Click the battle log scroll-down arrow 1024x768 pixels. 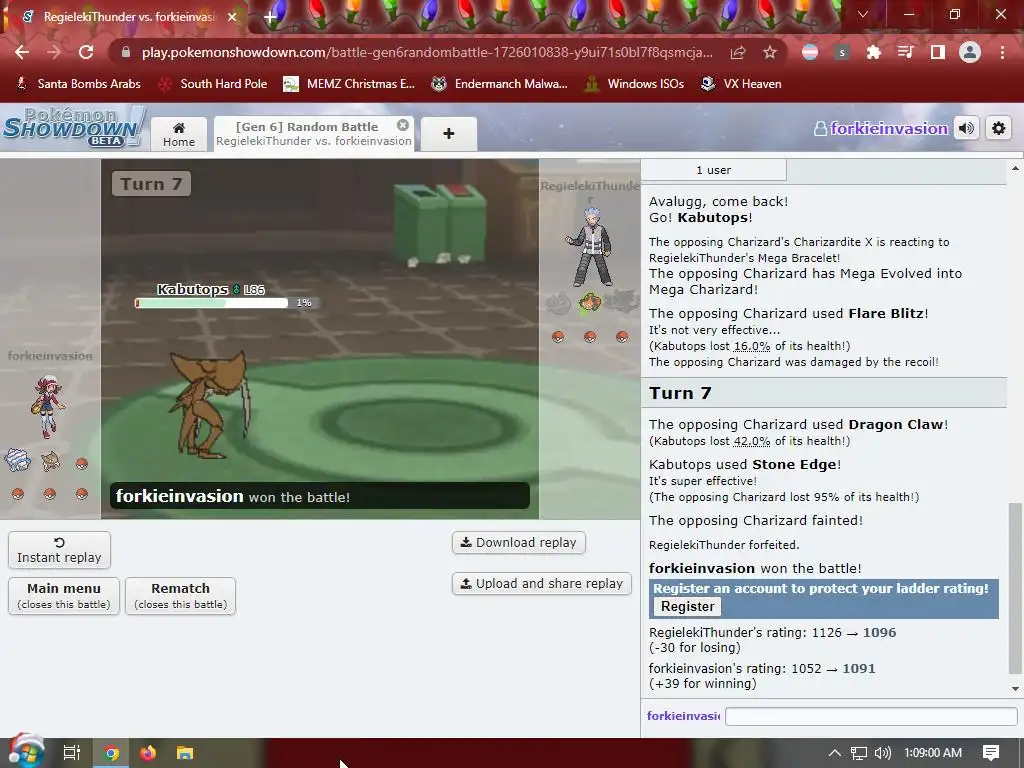(1015, 688)
